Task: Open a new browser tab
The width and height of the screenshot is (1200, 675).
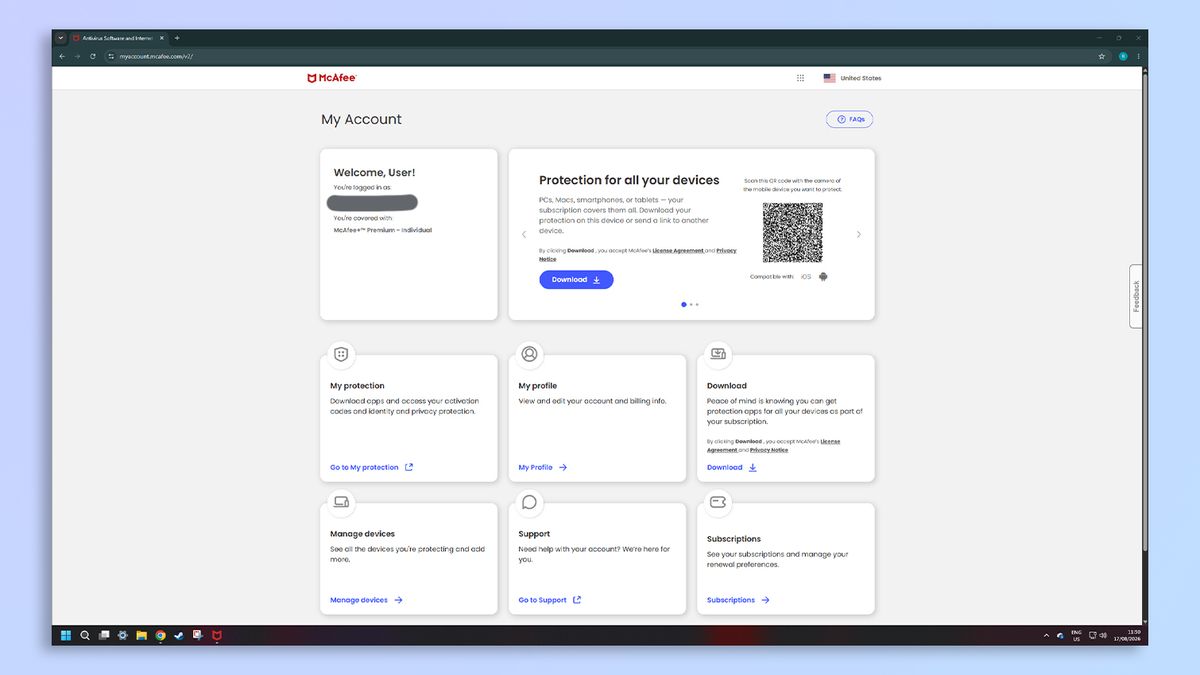Action: (177, 38)
